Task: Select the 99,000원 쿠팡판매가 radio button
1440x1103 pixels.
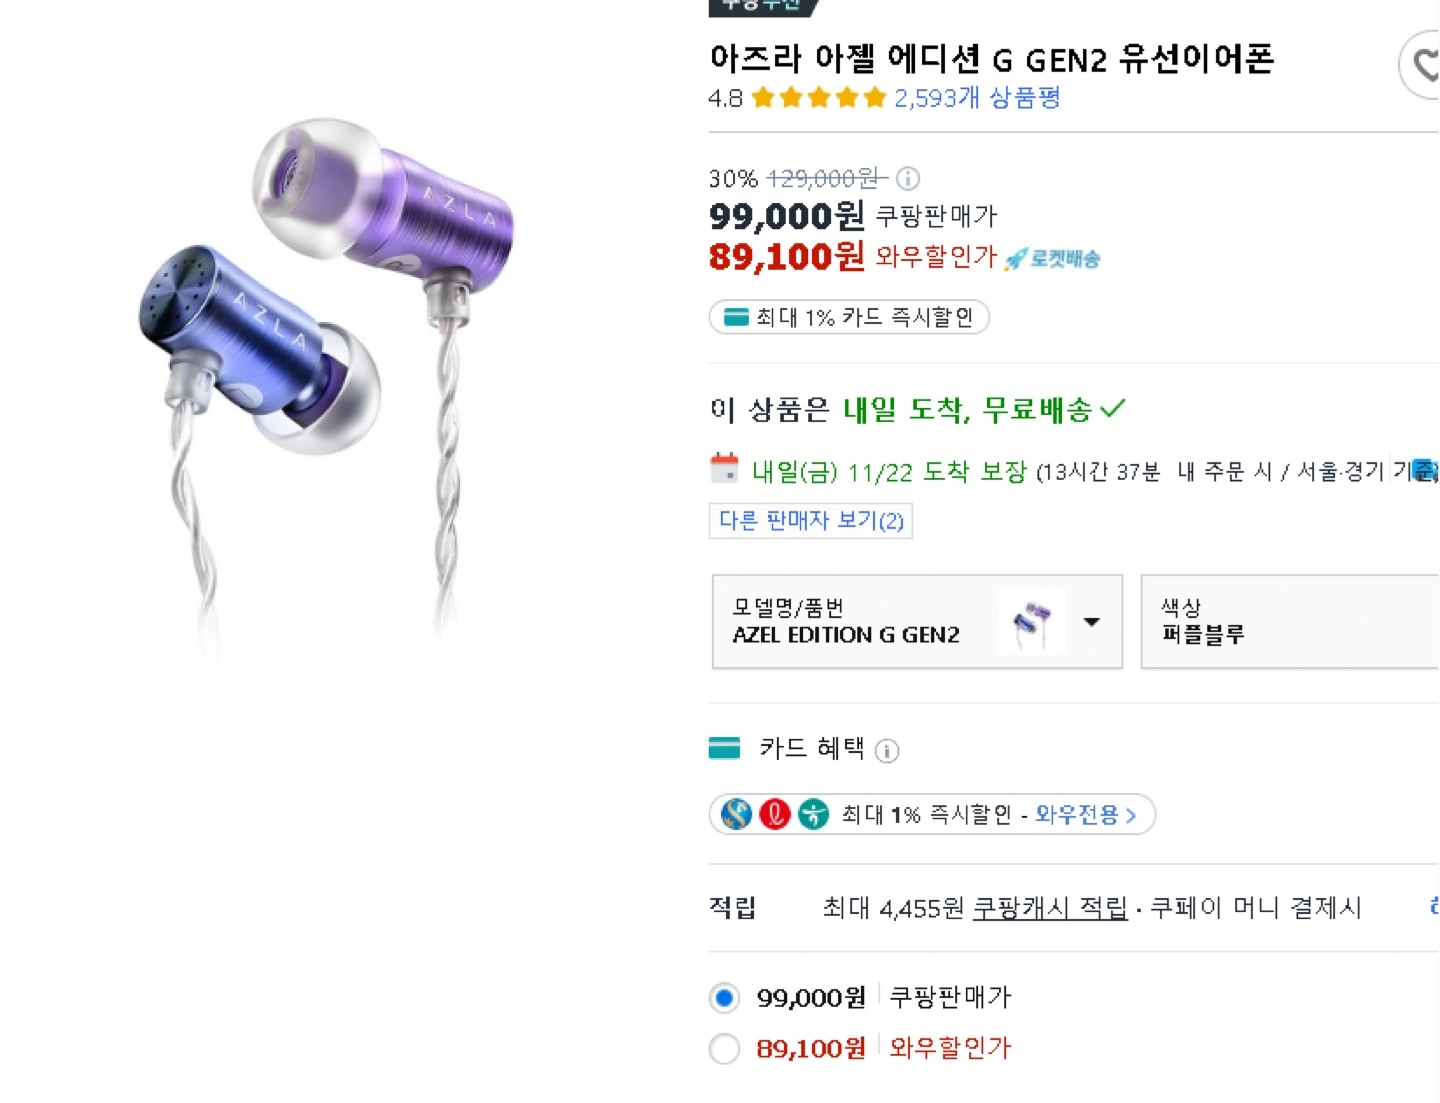Action: pos(725,998)
